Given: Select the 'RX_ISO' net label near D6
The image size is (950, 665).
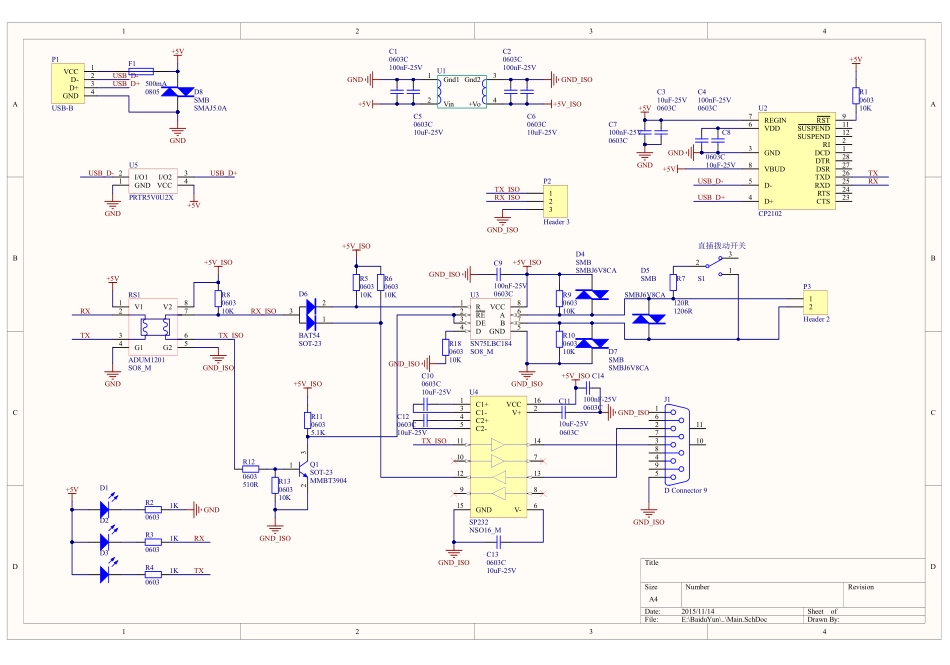Looking at the screenshot, I should tap(264, 311).
